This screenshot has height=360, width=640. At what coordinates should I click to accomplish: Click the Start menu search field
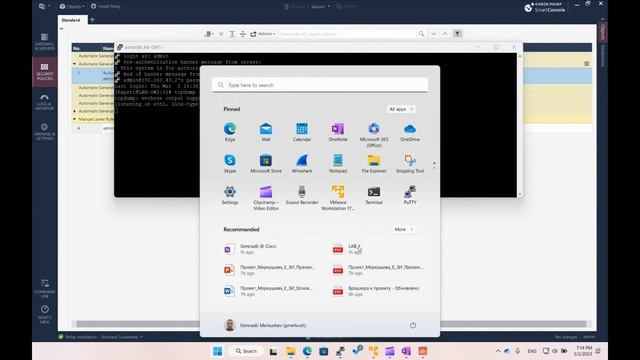pyautogui.click(x=320, y=85)
